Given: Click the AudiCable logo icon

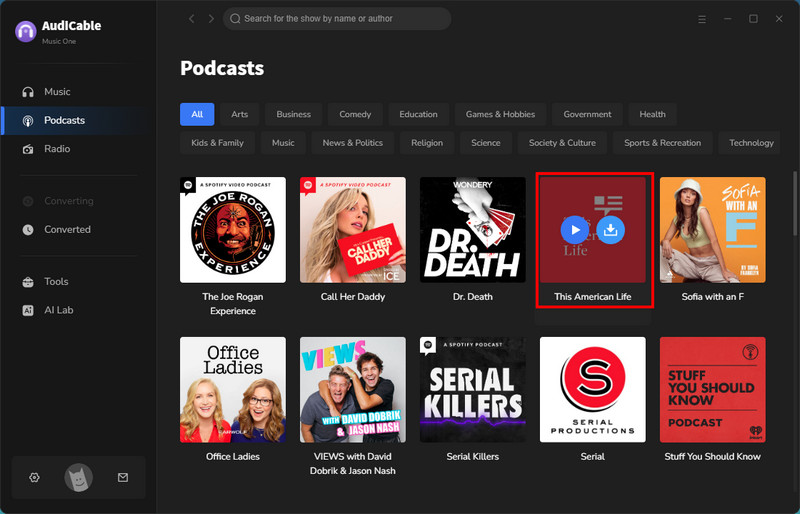Looking at the screenshot, I should pyautogui.click(x=26, y=32).
